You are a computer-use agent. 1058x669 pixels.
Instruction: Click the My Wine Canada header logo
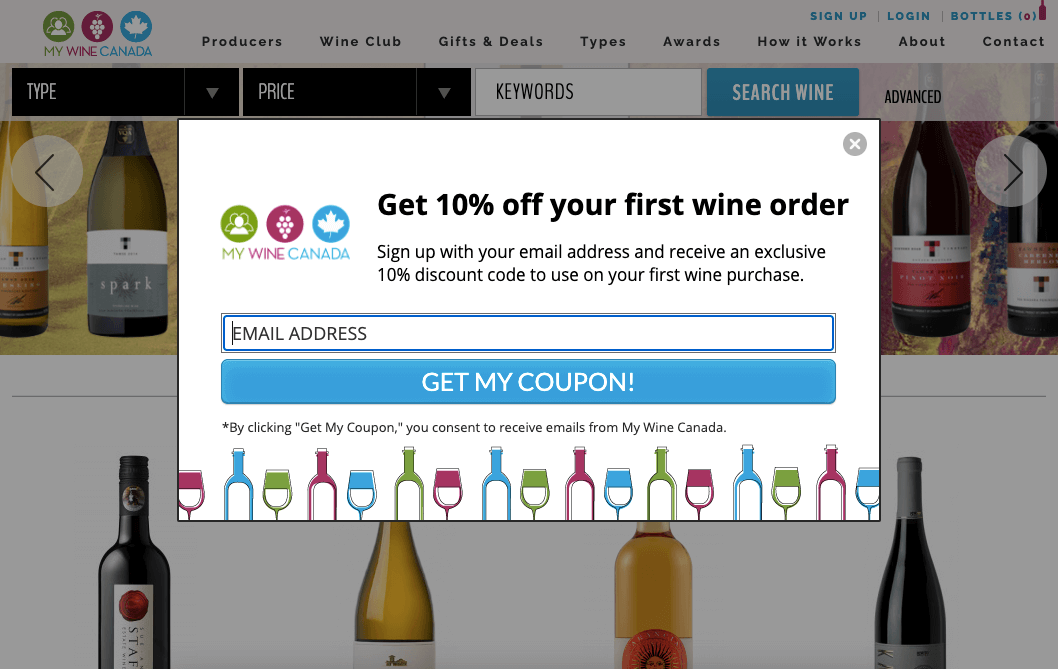click(x=97, y=34)
